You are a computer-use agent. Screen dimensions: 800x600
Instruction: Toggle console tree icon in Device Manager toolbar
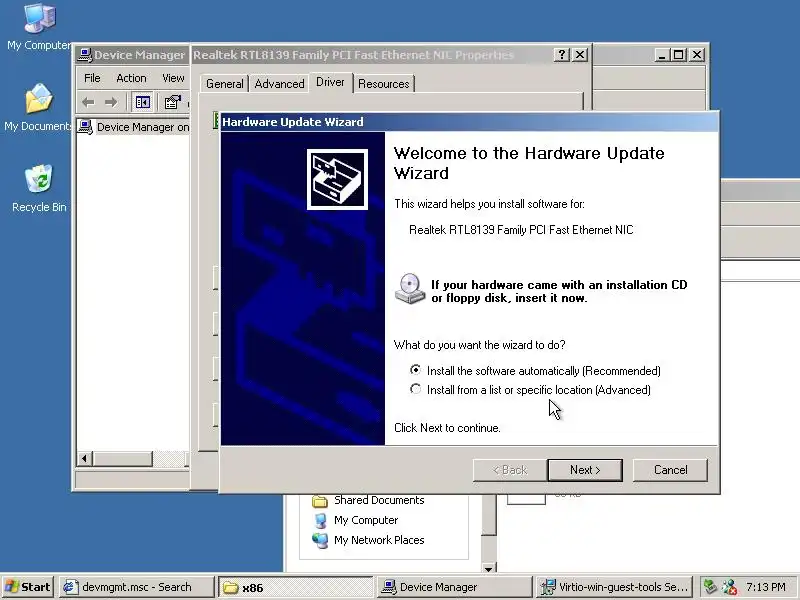coord(142,103)
